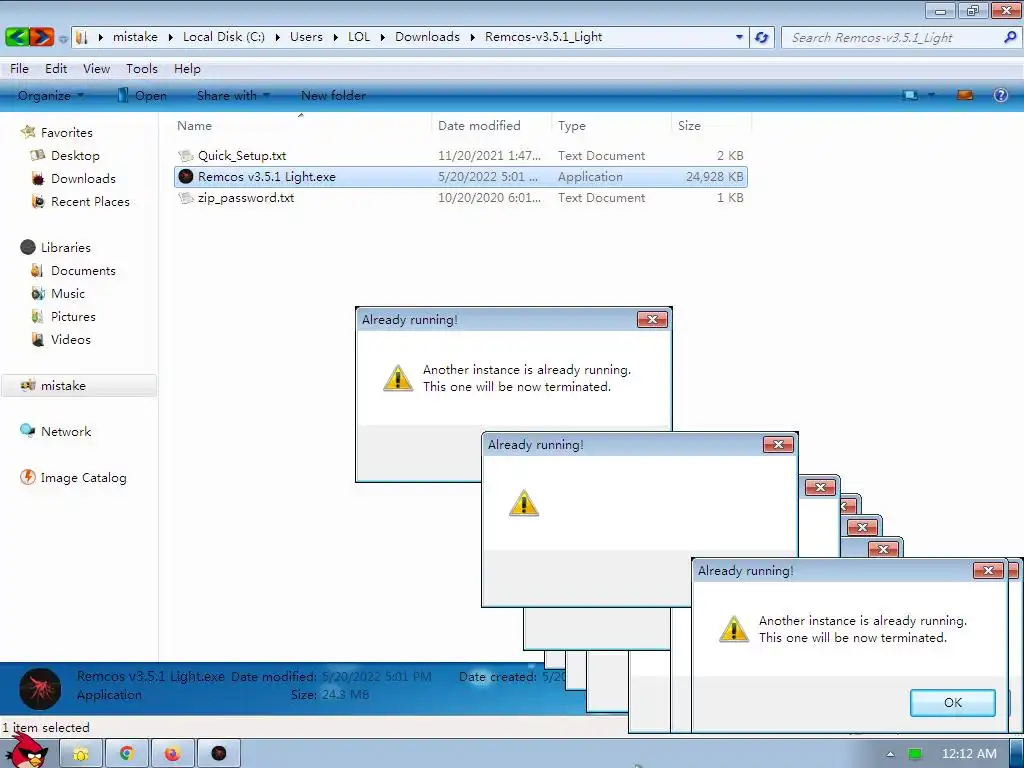
Task: Open recent locations dropdown beside nav arrows
Action: [63, 39]
